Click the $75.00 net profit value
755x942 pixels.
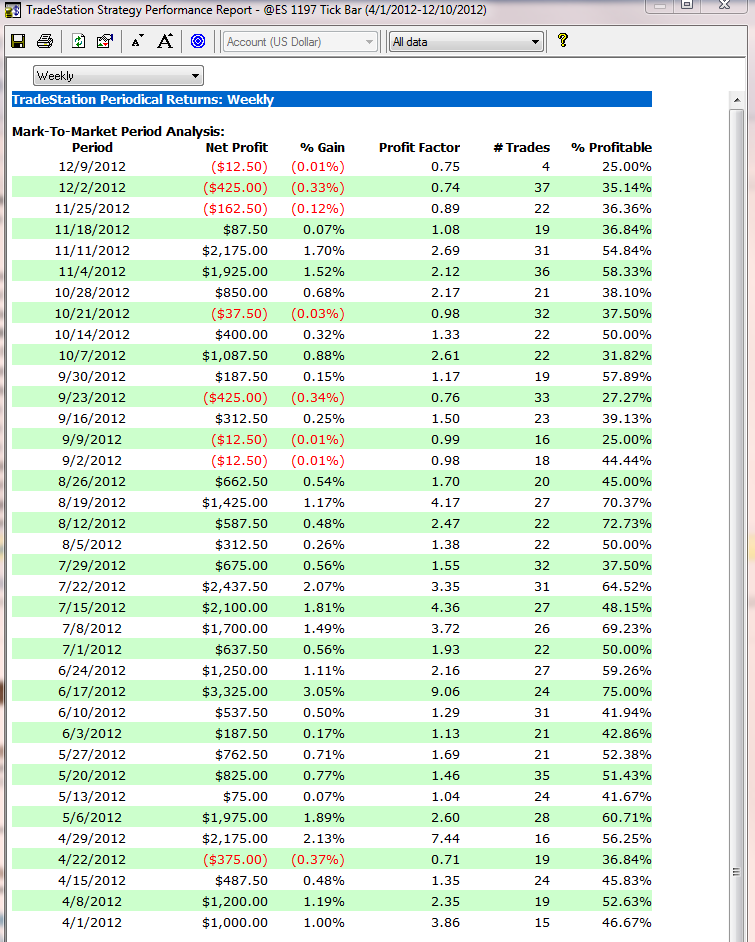245,798
